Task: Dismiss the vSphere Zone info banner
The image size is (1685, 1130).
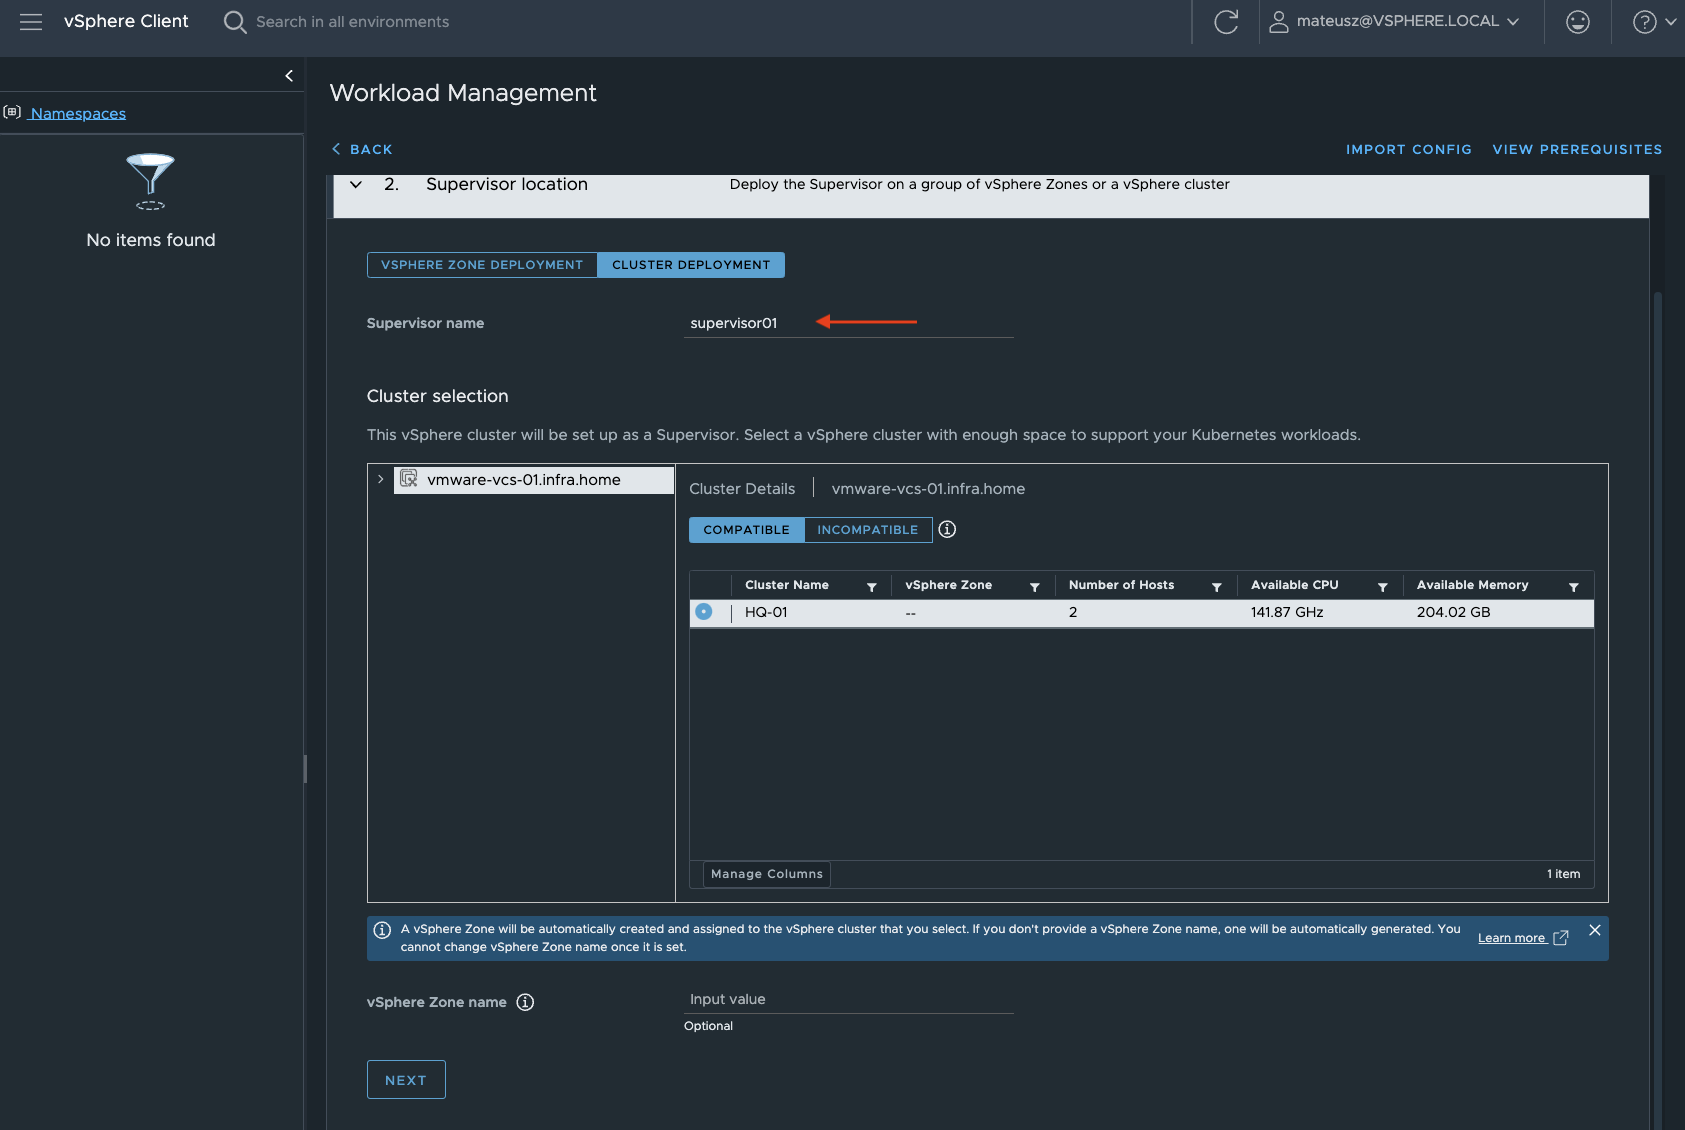Action: pyautogui.click(x=1594, y=930)
